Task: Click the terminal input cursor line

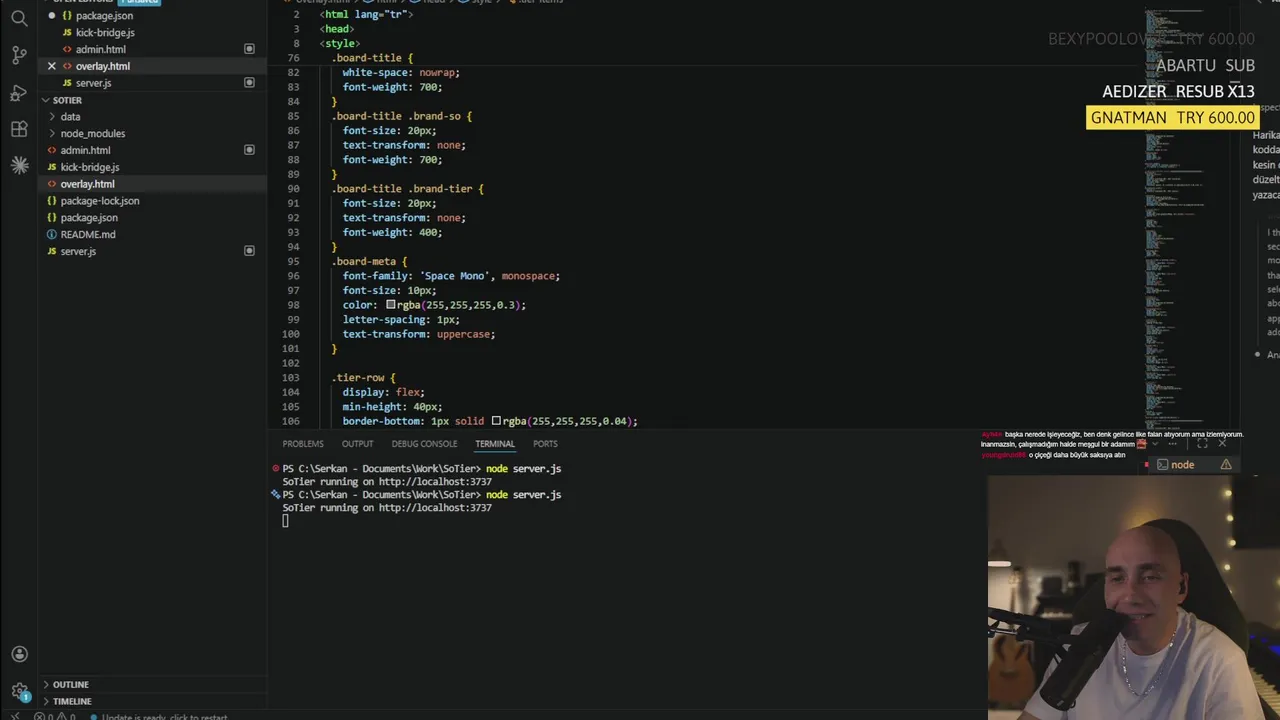Action: 285,521
